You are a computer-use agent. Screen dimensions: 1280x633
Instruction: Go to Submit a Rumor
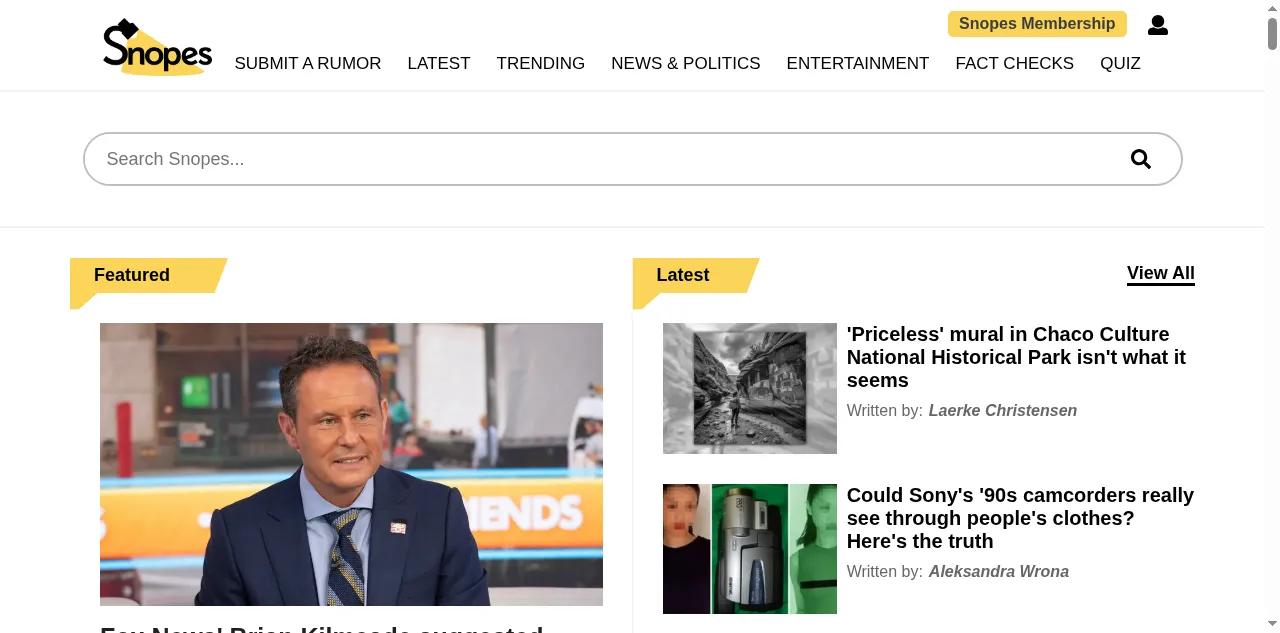(x=308, y=63)
